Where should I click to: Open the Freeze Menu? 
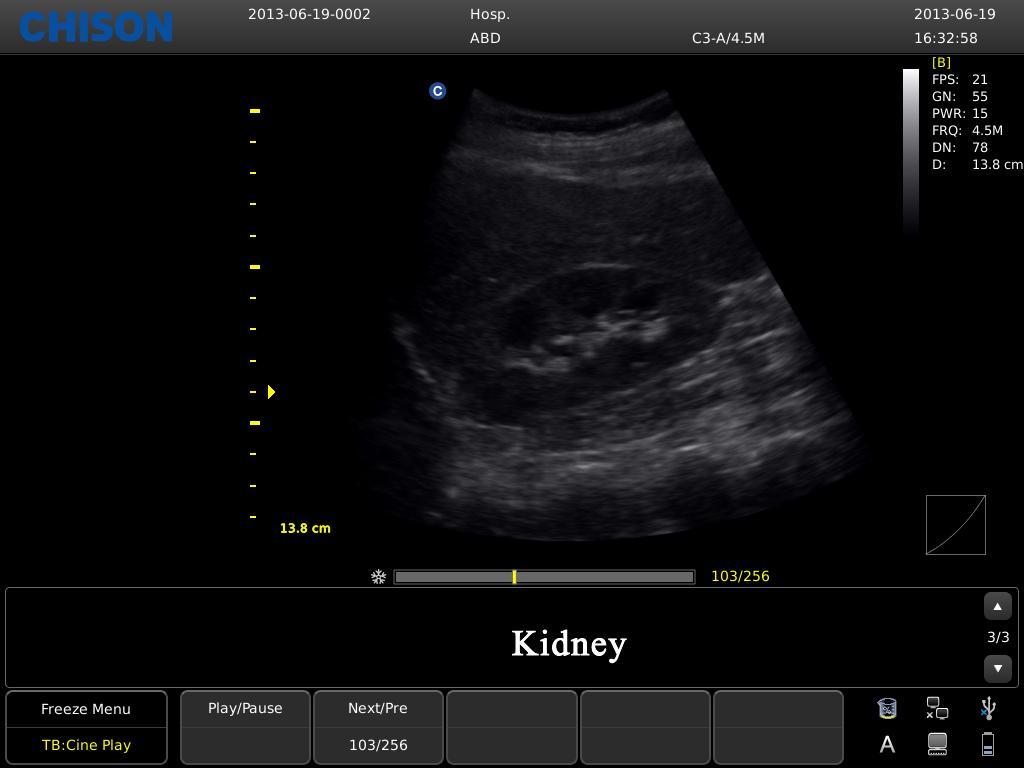(86, 709)
